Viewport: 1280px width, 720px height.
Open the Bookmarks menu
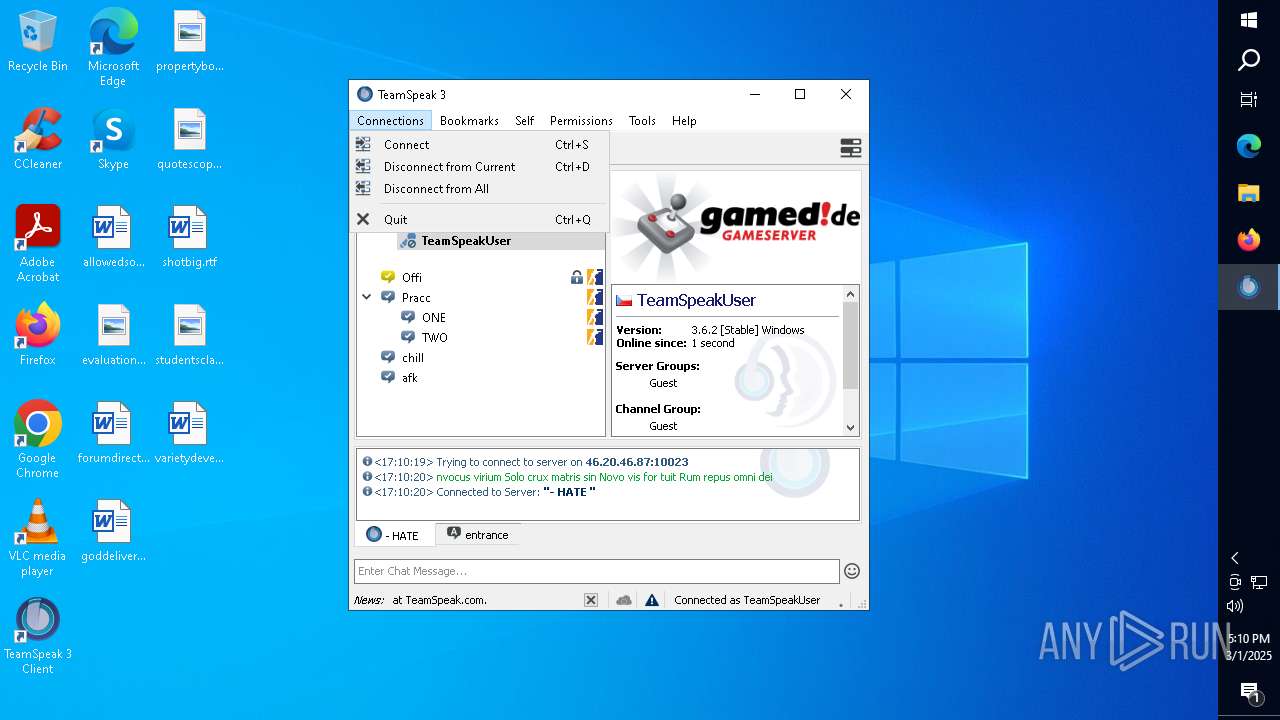click(469, 120)
